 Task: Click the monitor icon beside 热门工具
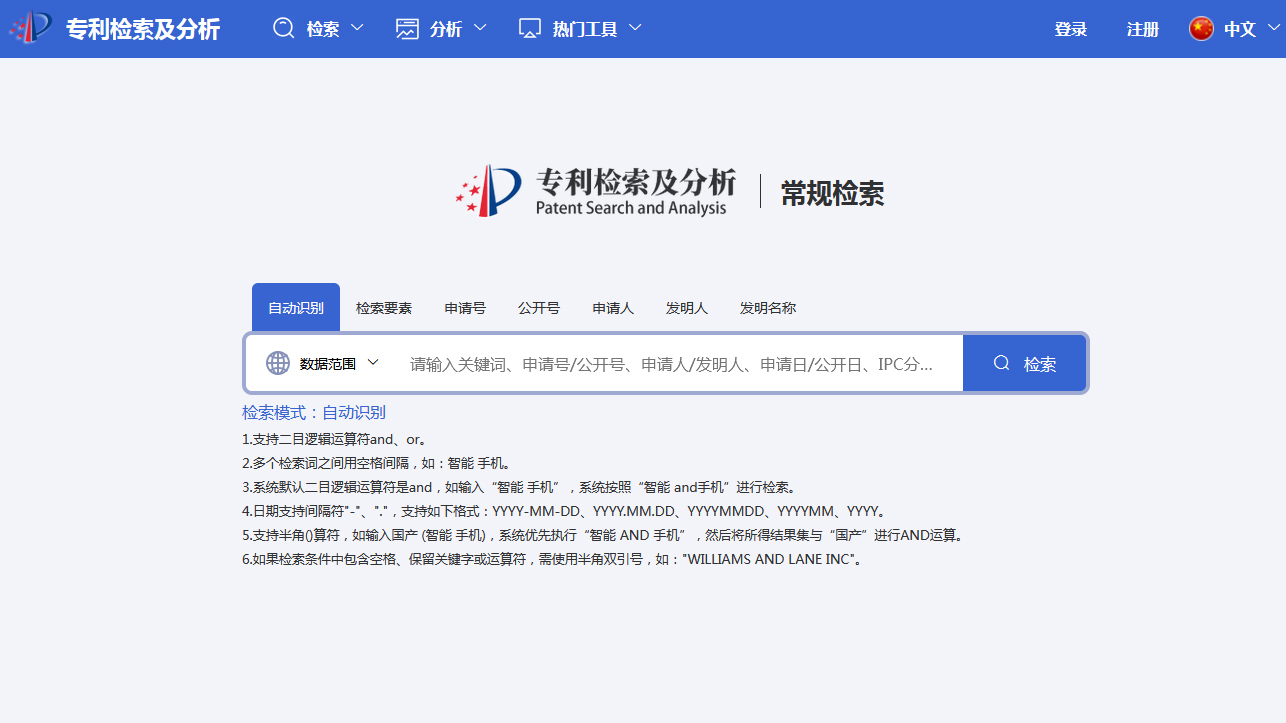[x=530, y=28]
